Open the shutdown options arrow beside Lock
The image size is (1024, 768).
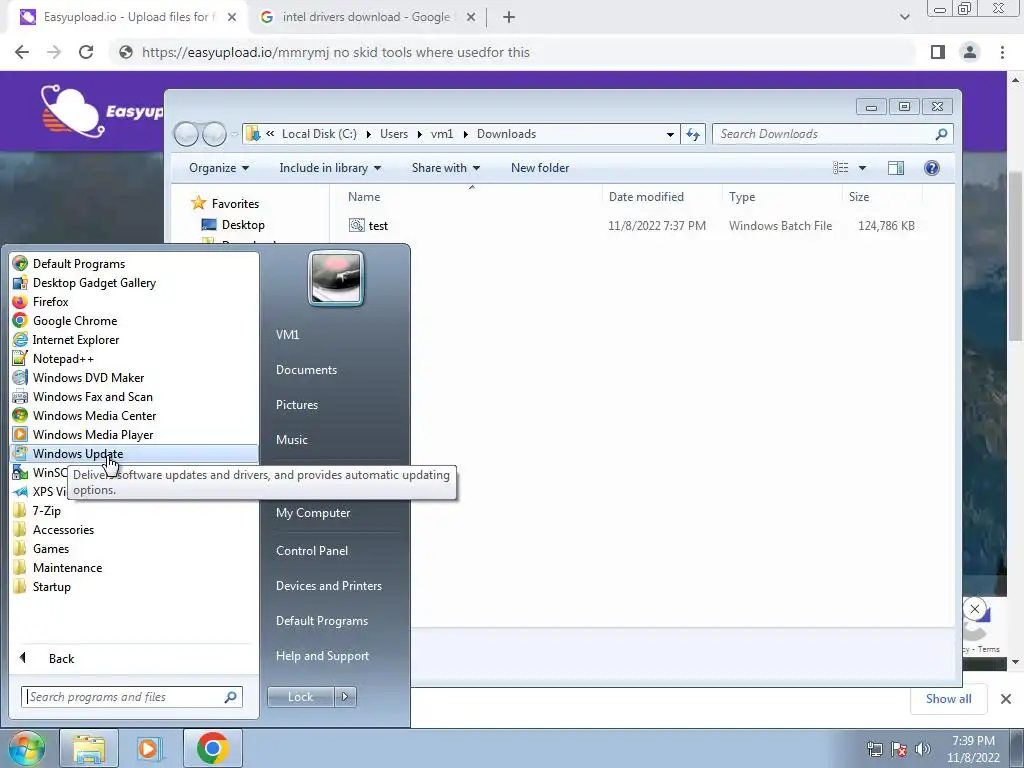(x=345, y=697)
